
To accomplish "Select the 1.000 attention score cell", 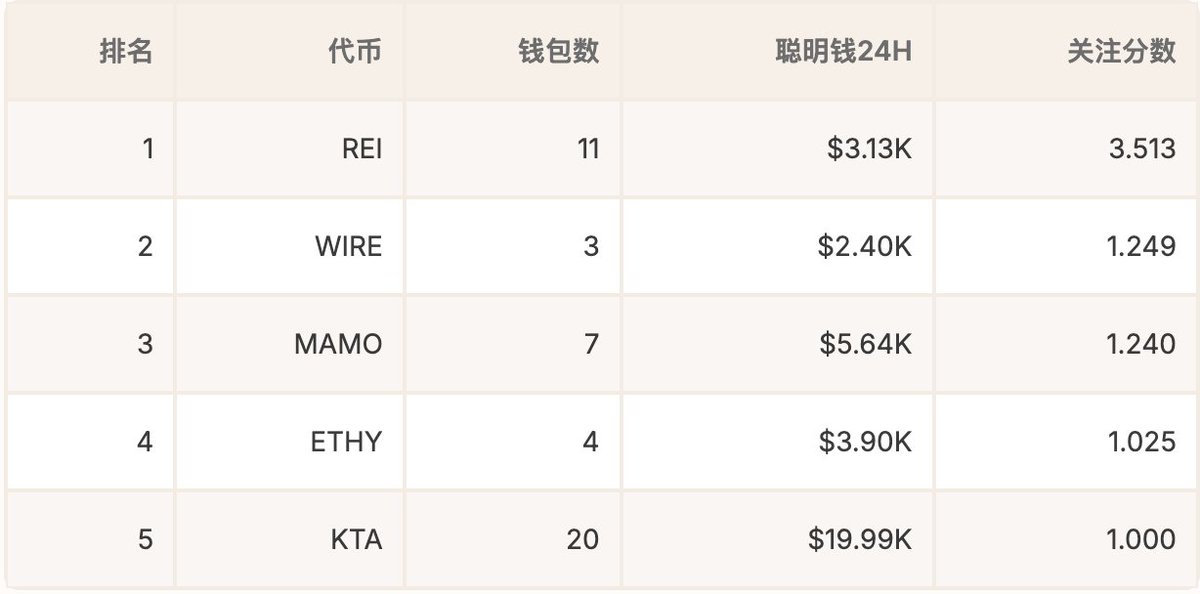I will click(x=1142, y=539).
